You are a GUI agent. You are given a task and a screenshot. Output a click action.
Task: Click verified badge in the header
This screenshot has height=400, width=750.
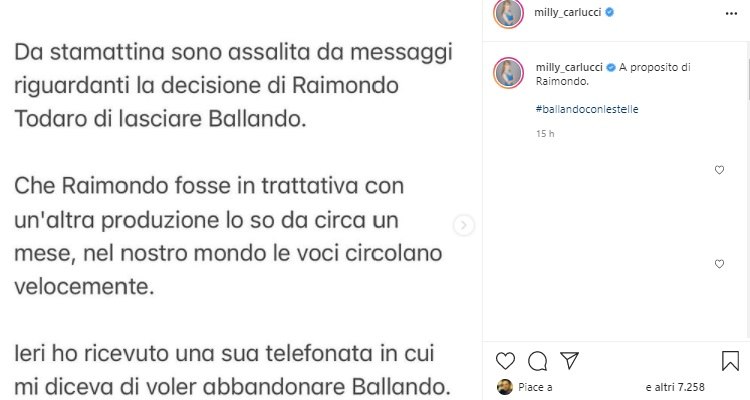tap(610, 12)
